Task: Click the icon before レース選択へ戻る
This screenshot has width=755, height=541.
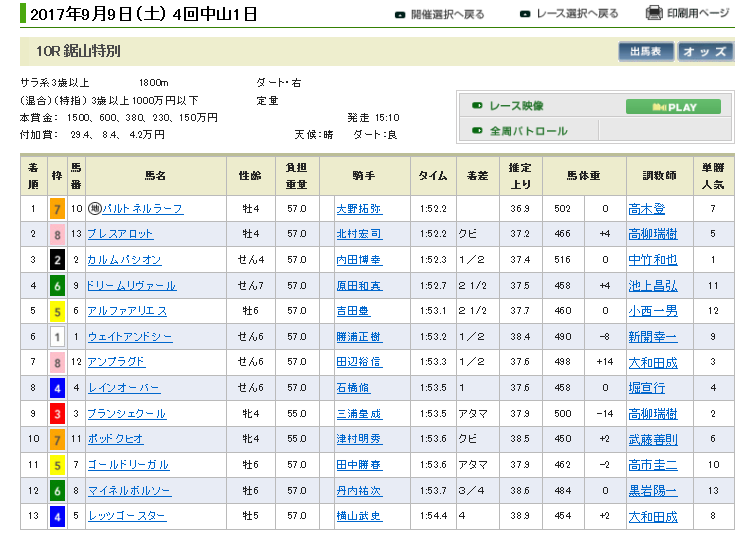Action: pyautogui.click(x=526, y=15)
